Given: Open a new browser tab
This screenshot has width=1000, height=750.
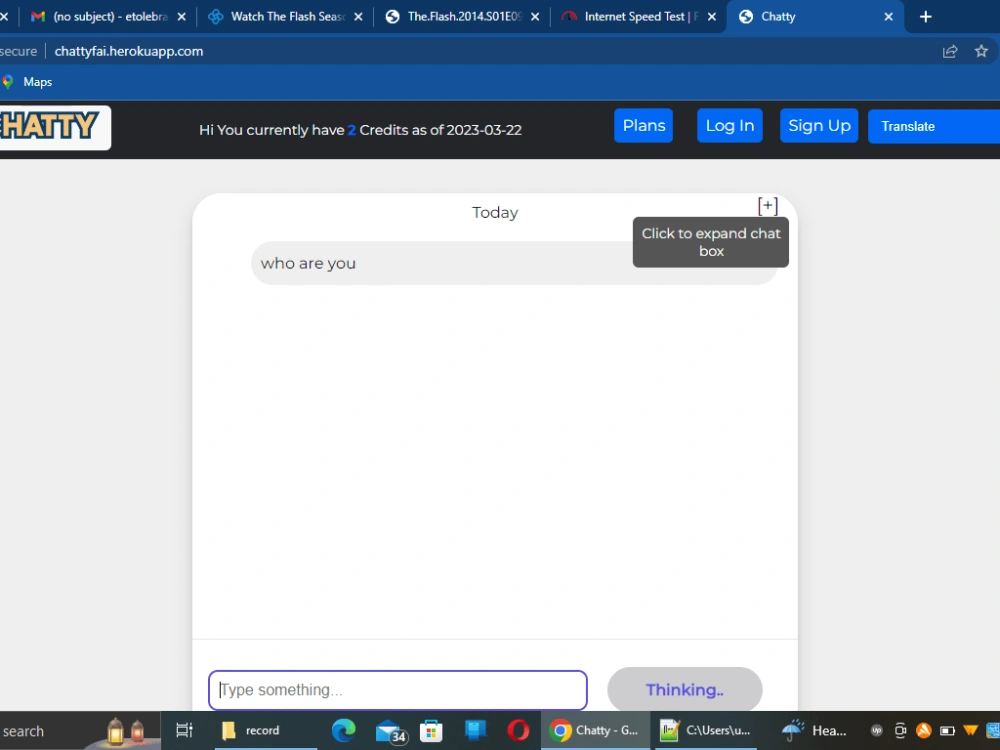Looking at the screenshot, I should point(925,17).
